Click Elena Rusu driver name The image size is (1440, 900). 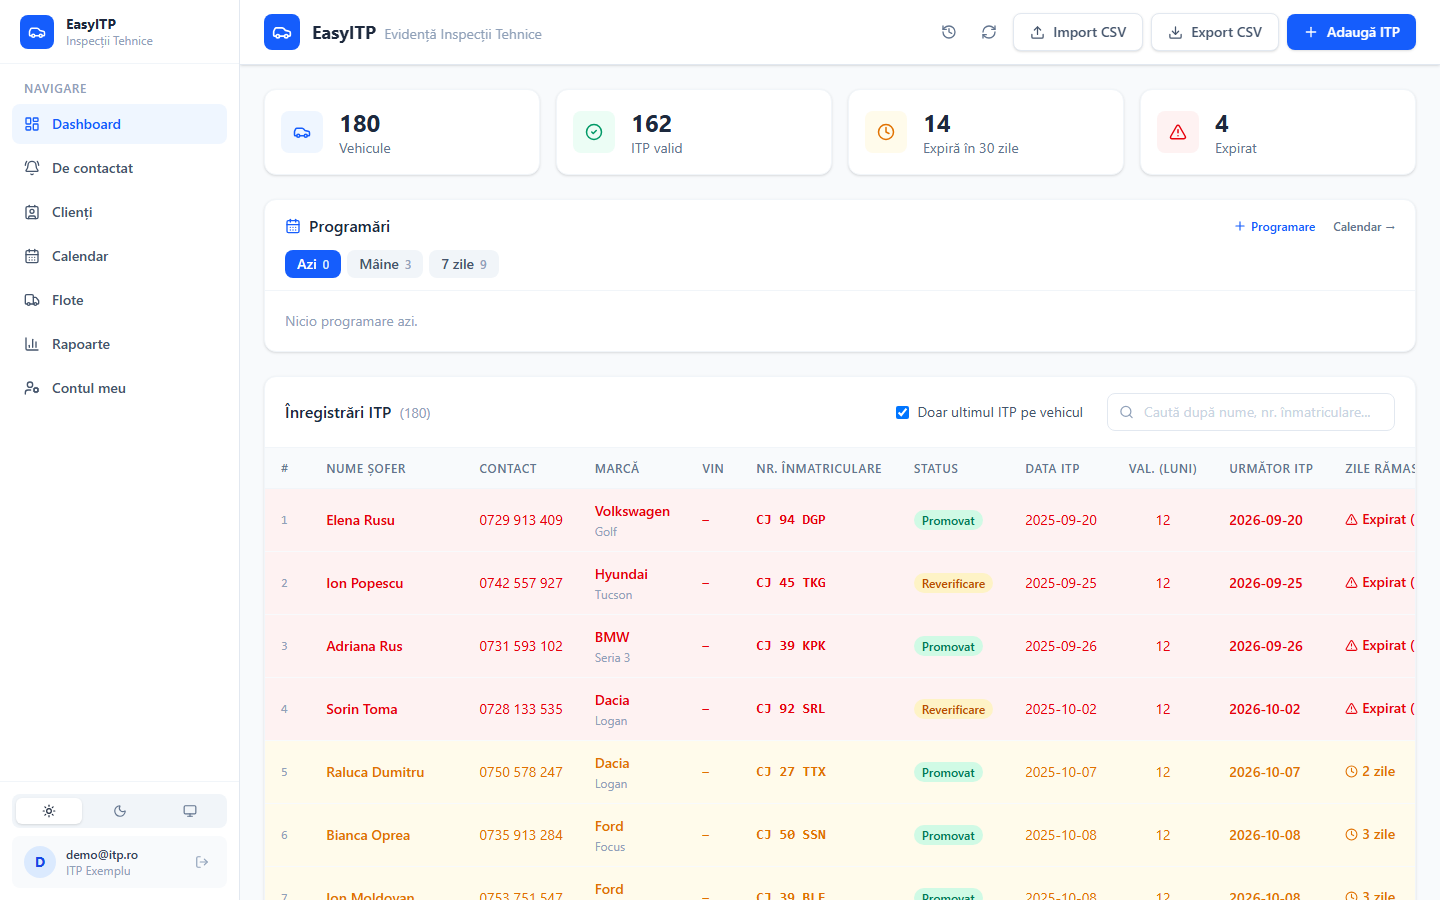coord(360,520)
